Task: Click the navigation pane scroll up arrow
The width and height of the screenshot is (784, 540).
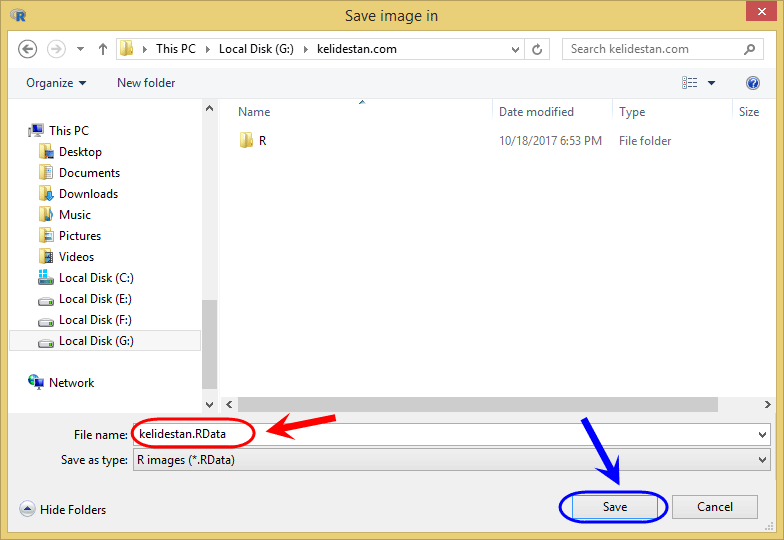Action: [210, 108]
